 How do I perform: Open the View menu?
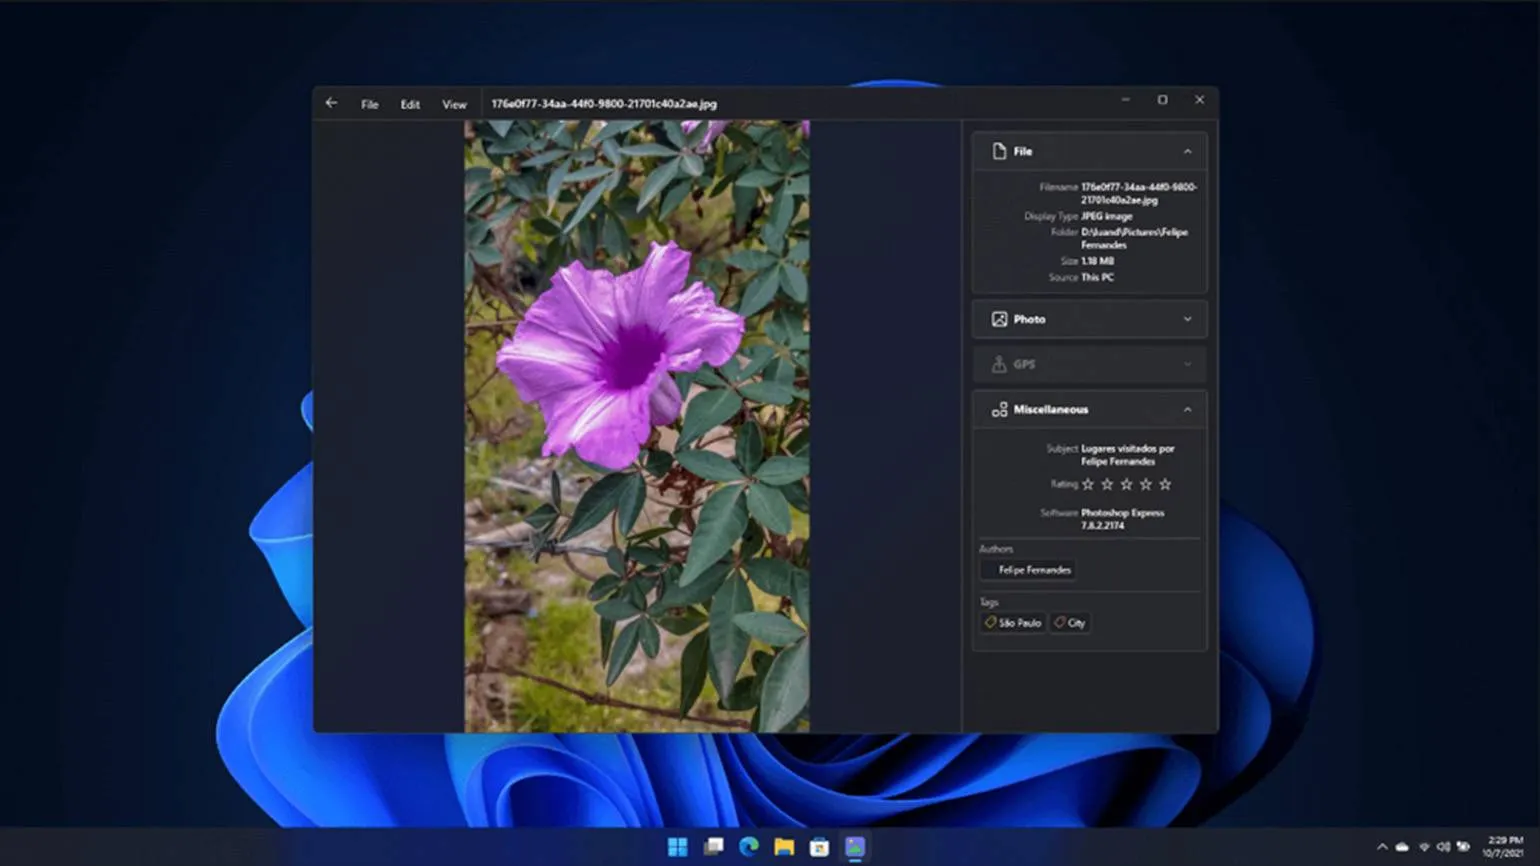(454, 104)
